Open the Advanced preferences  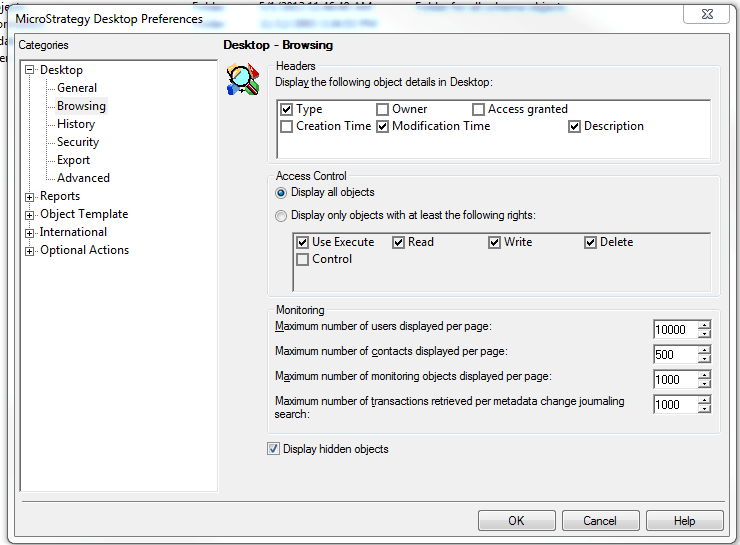point(83,178)
